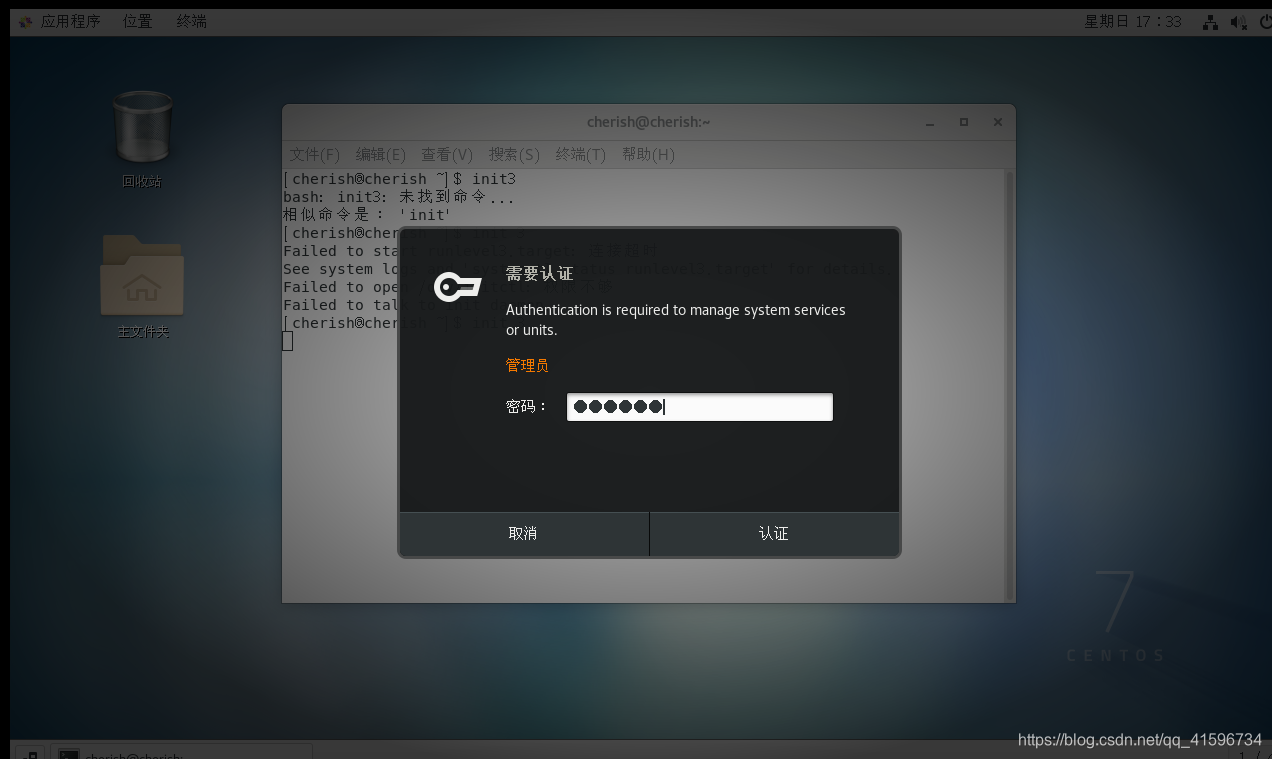Click the line 相似命令是: 'init'
The height and width of the screenshot is (759, 1272).
[x=367, y=215]
